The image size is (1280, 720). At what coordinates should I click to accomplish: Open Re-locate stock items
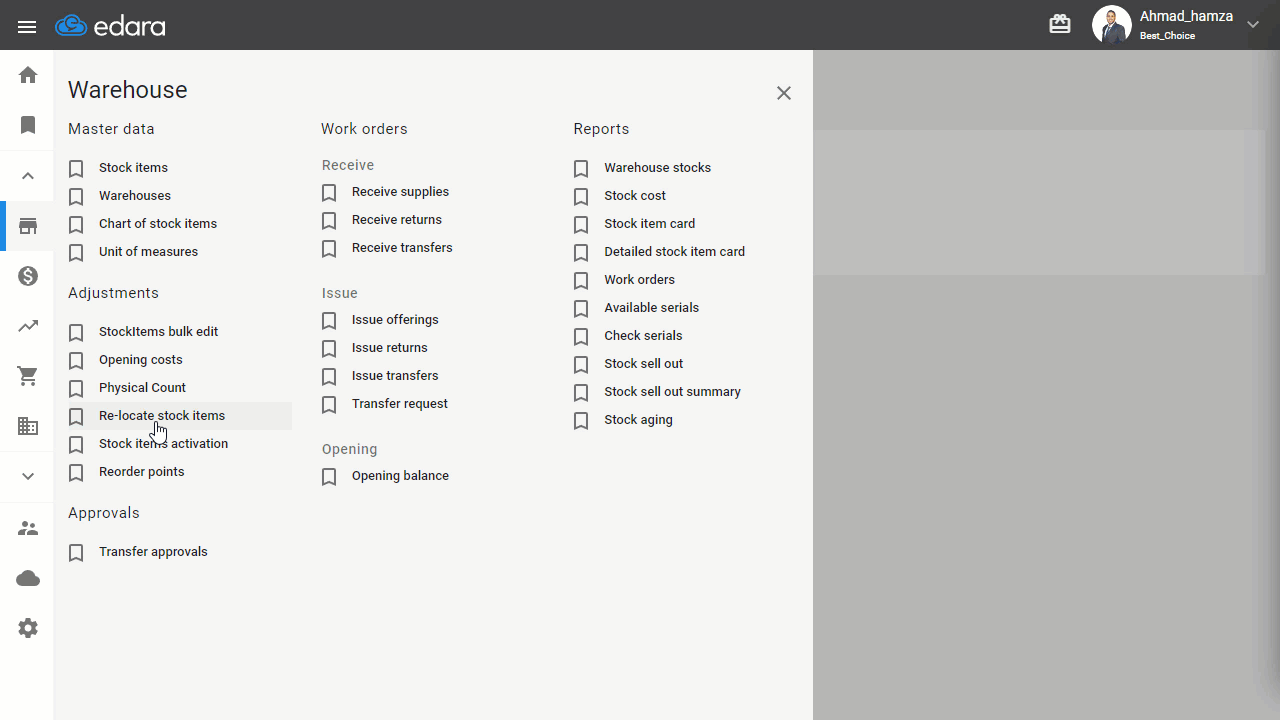coord(162,416)
